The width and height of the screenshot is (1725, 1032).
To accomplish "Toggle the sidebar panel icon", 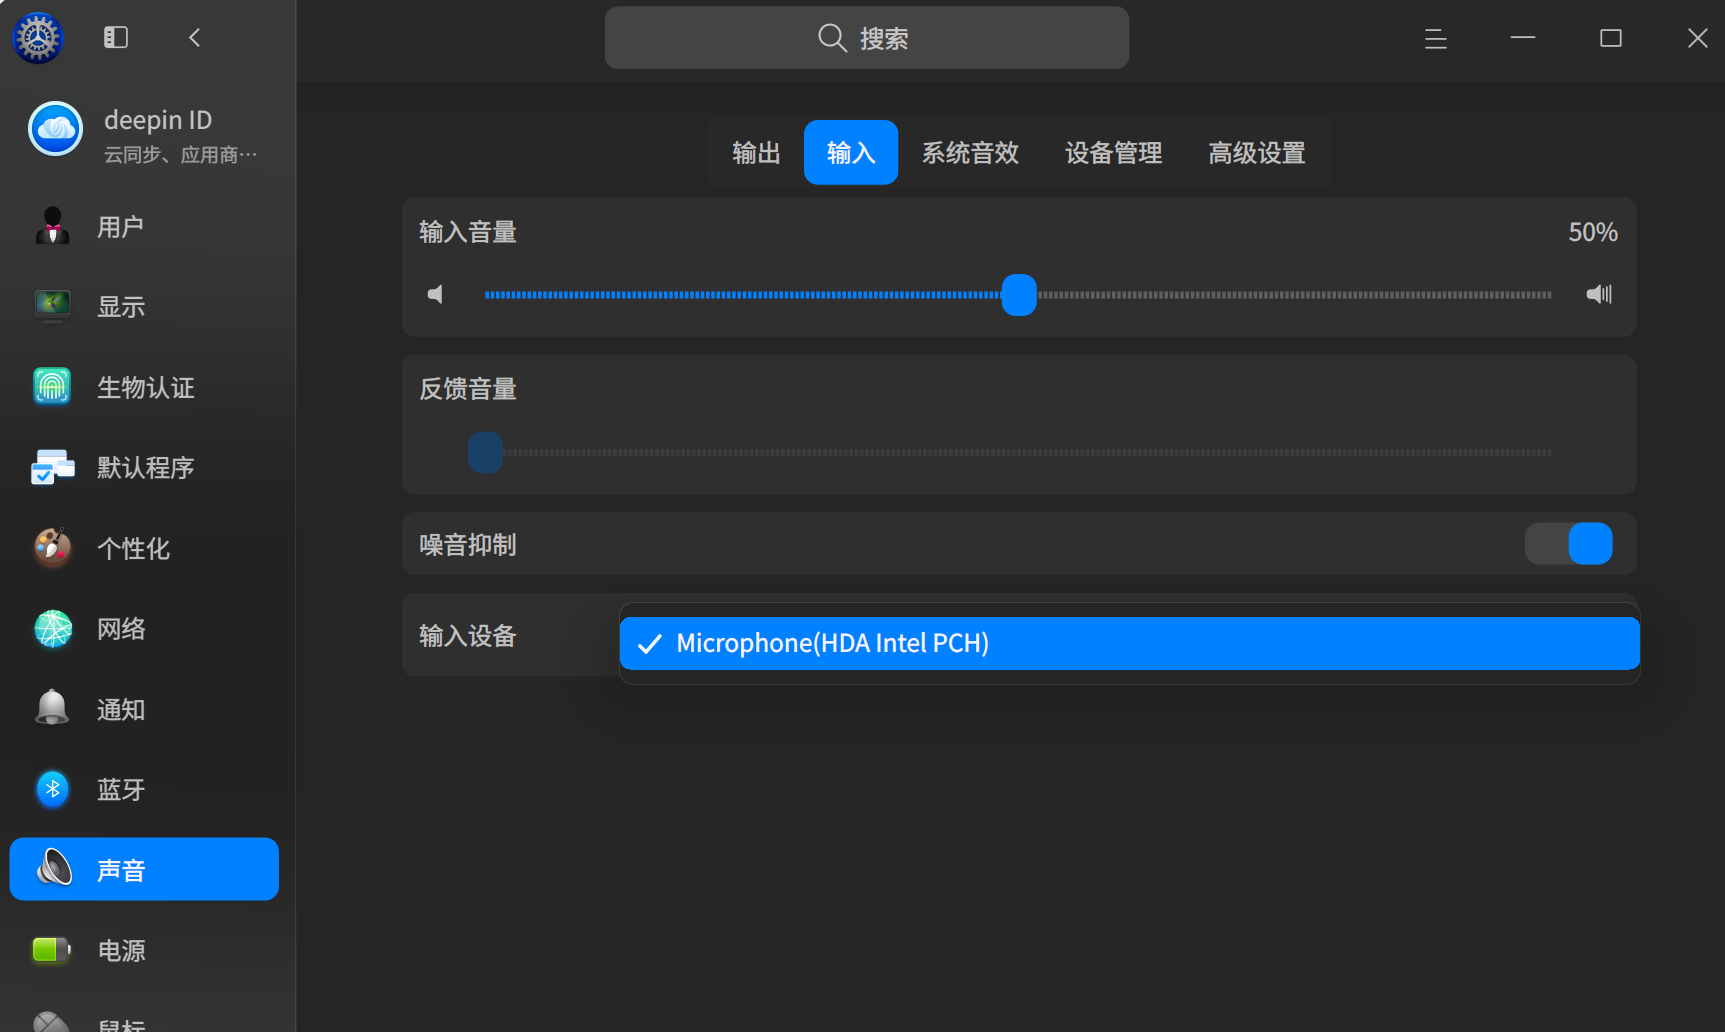I will click(x=116, y=38).
